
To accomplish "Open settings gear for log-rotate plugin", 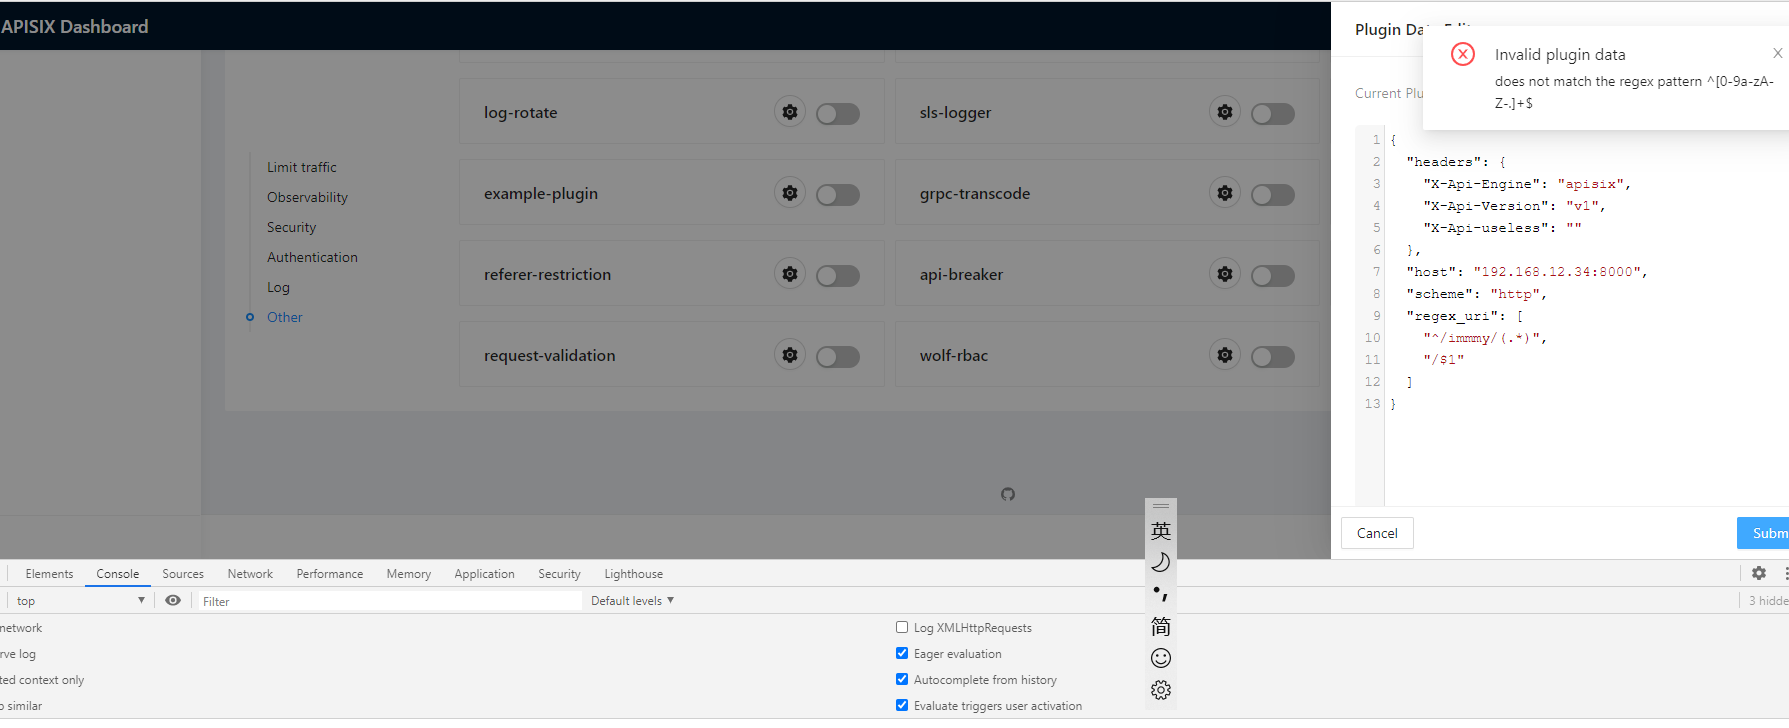I will pyautogui.click(x=790, y=112).
